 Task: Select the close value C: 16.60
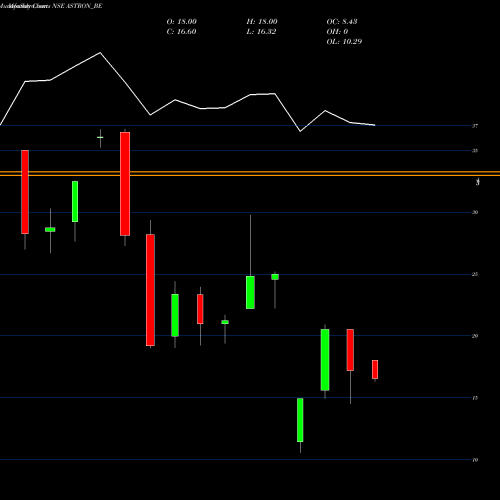coord(181,32)
